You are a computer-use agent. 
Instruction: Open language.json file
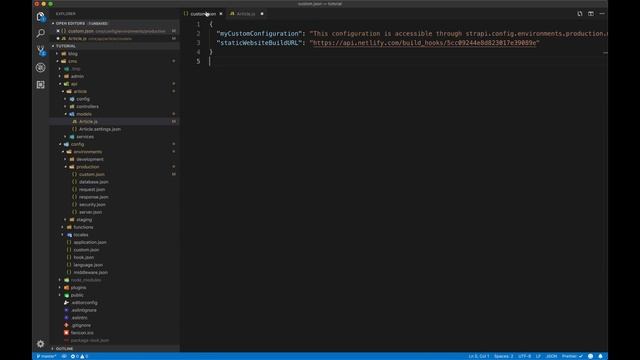(x=88, y=265)
